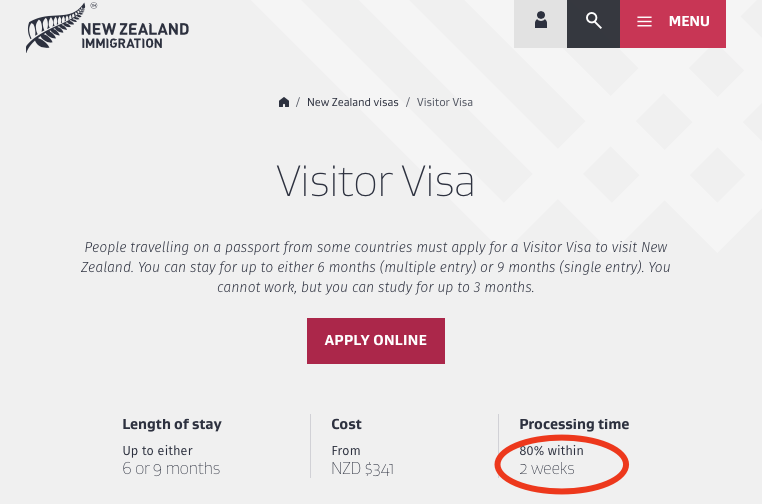This screenshot has height=504, width=762.
Task: Click the visa description paragraph text
Action: point(375,267)
